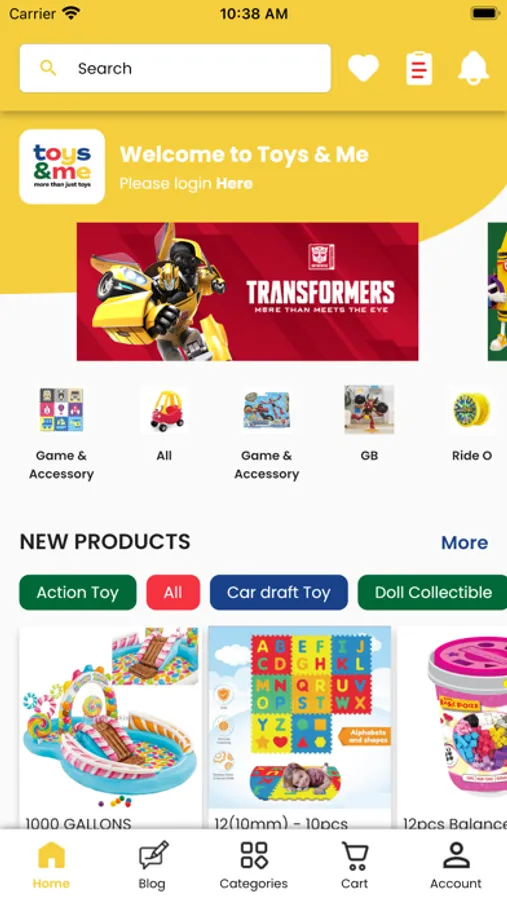Open the alphabet puzzle mat product
This screenshot has height=900, width=507.
click(x=300, y=728)
